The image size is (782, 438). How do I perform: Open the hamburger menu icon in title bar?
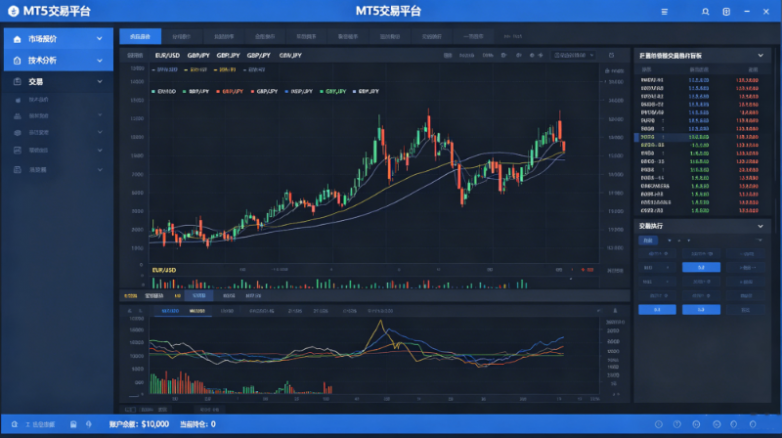point(664,11)
